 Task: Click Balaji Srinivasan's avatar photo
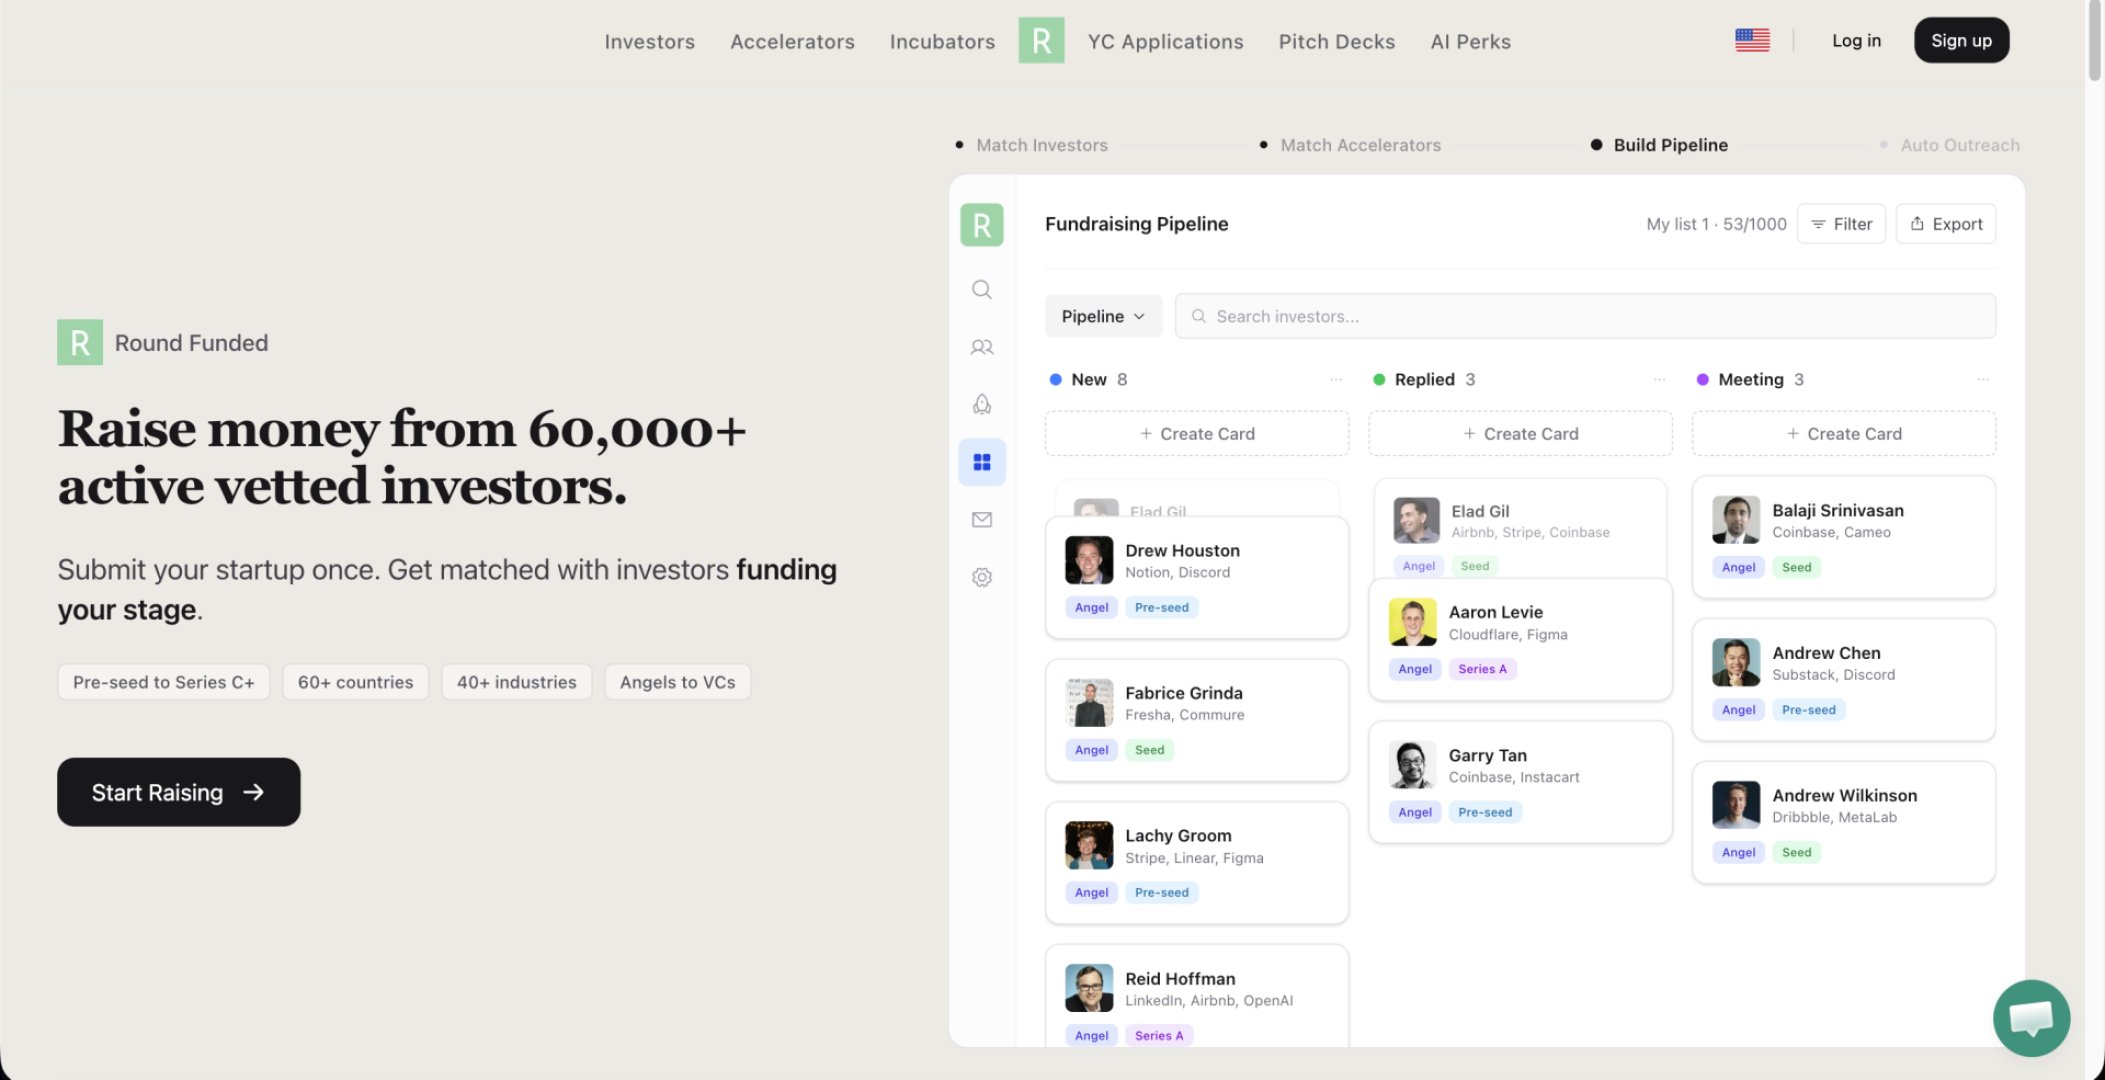point(1736,520)
